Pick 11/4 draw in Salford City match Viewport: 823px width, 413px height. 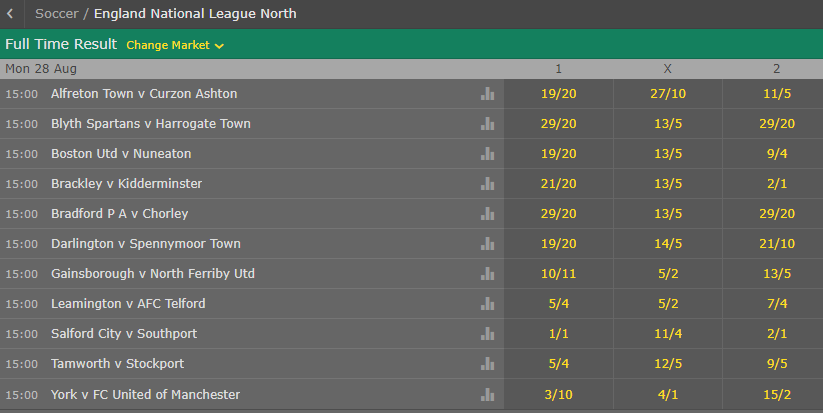coord(668,334)
